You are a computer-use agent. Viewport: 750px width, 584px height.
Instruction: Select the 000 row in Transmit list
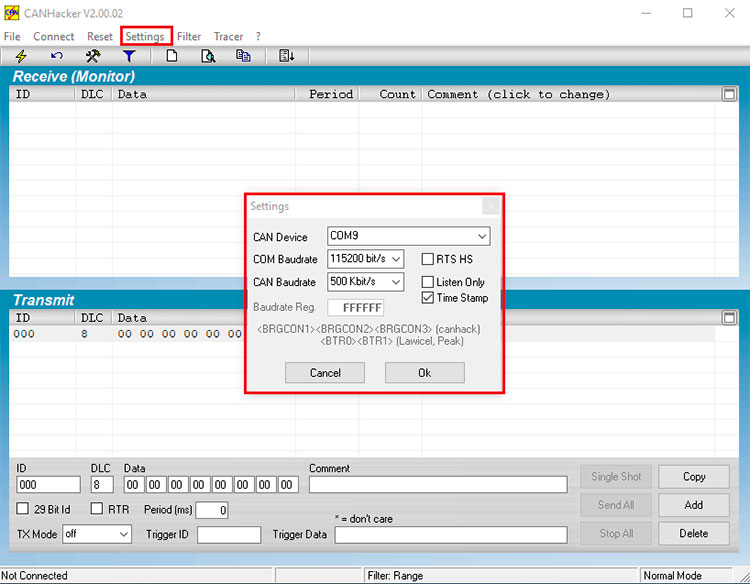(362, 334)
